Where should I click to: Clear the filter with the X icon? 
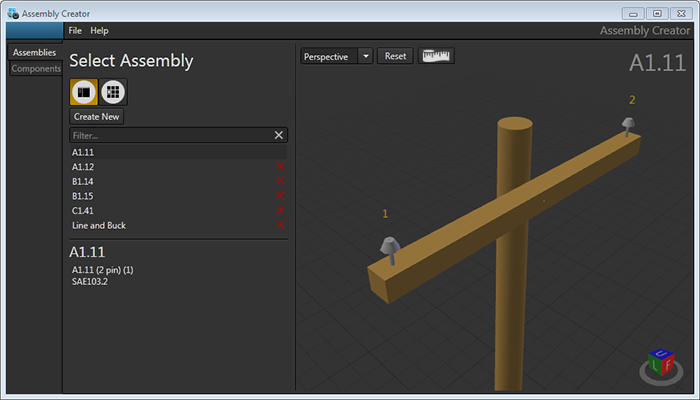pos(279,135)
